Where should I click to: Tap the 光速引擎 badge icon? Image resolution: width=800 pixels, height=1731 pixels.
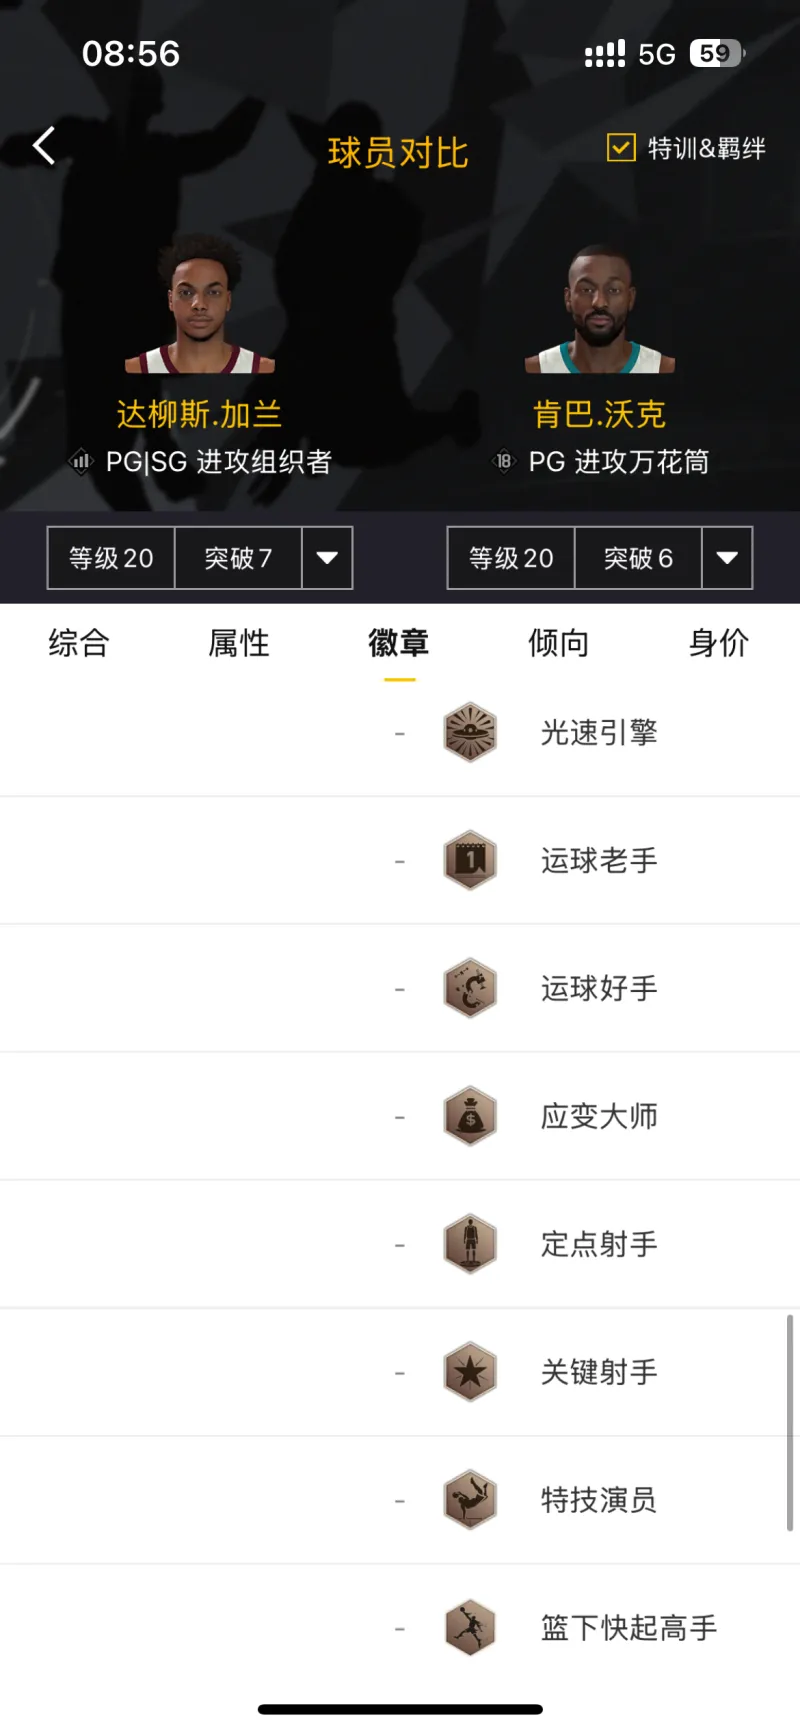[x=470, y=733]
